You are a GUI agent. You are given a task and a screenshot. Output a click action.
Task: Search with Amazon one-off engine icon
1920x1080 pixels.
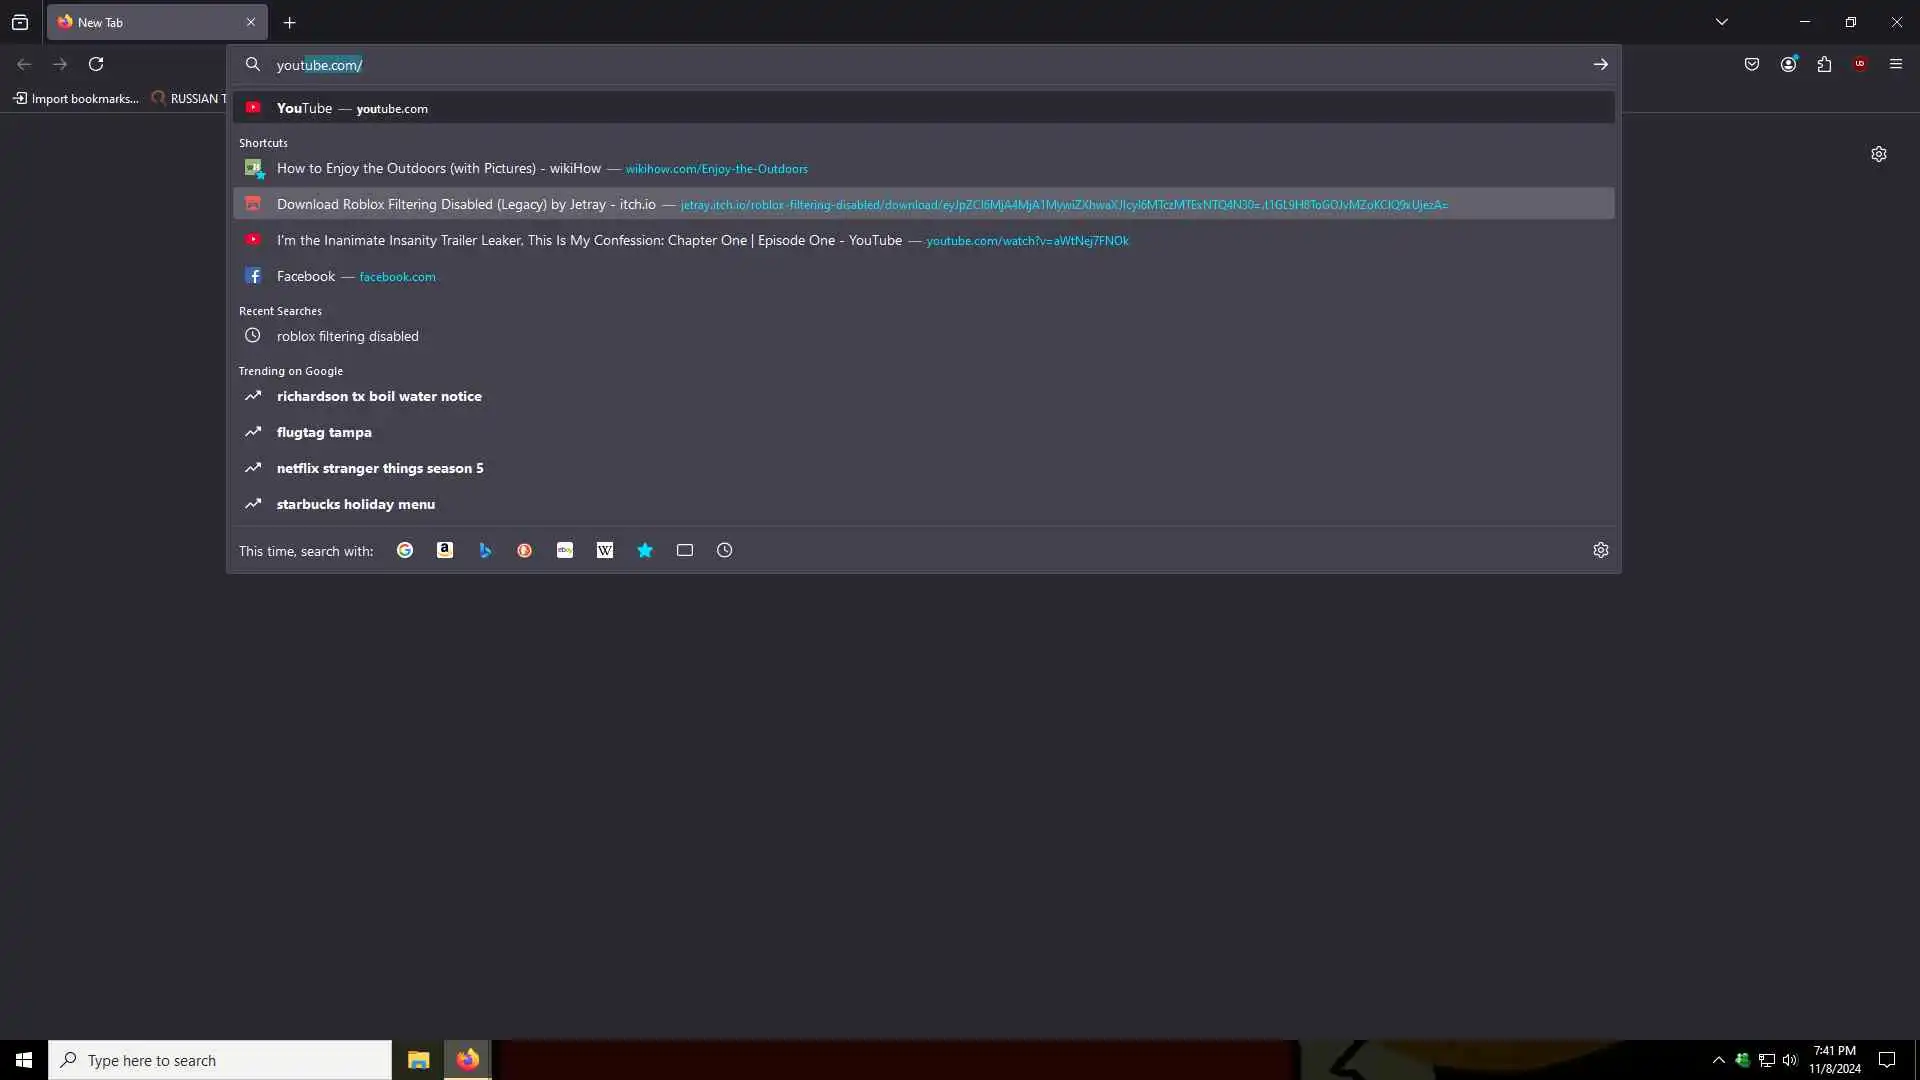tap(445, 550)
